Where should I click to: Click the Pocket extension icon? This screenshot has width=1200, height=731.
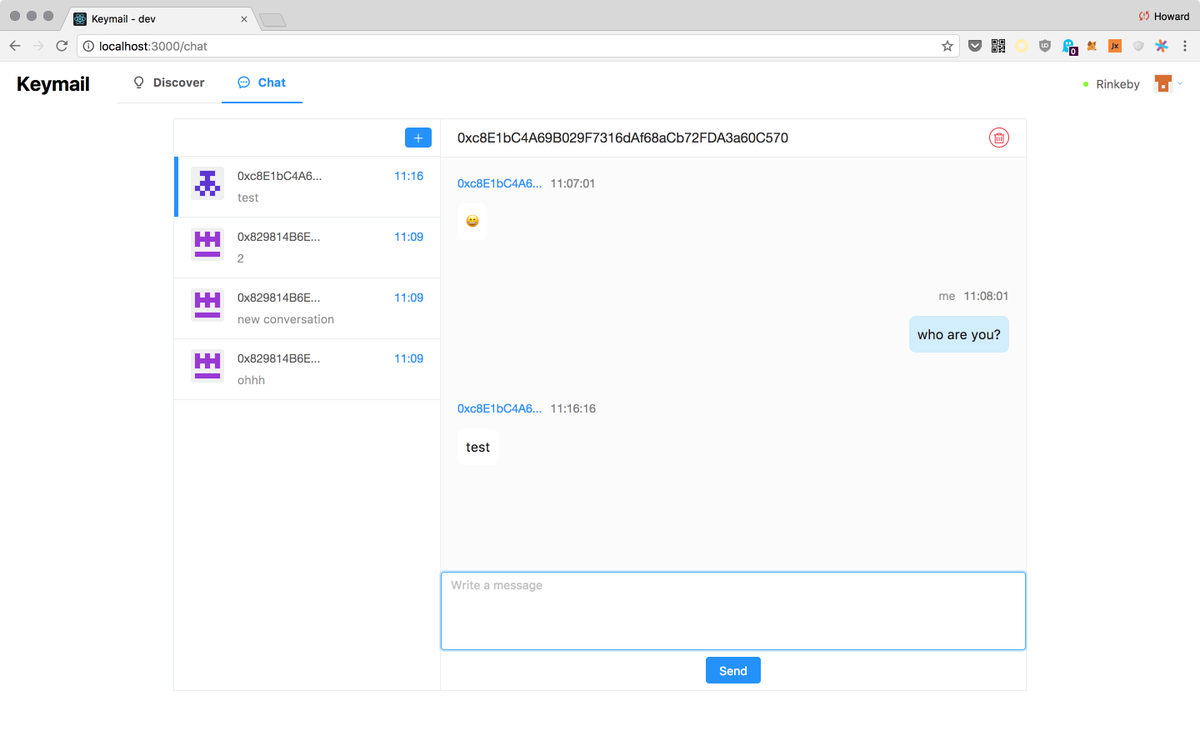pos(975,46)
